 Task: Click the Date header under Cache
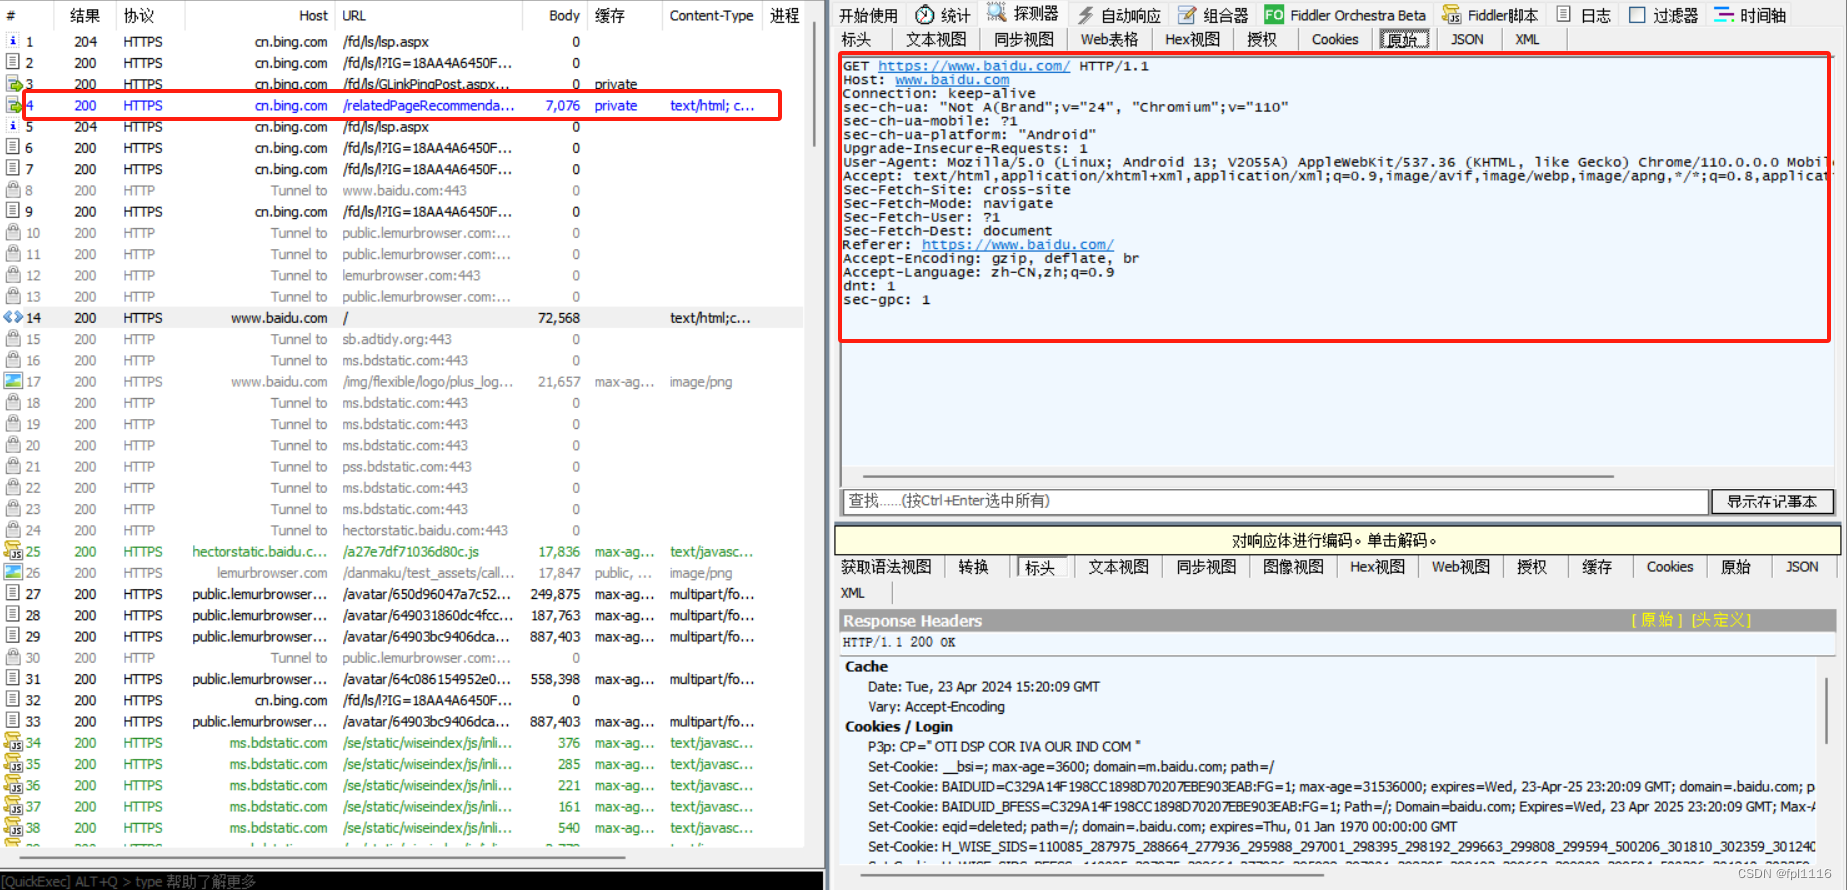point(983,686)
